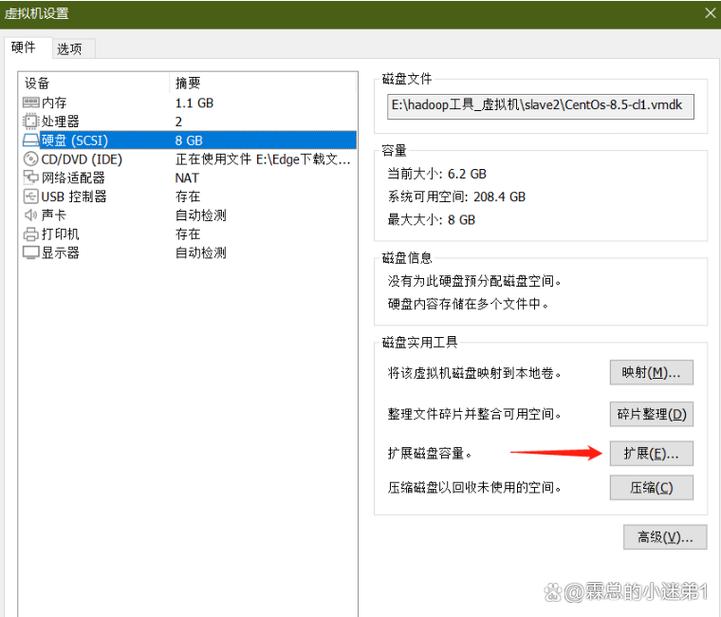Select the sound card (声卡) speaker icon
The width and height of the screenshot is (721, 617).
pos(31,215)
